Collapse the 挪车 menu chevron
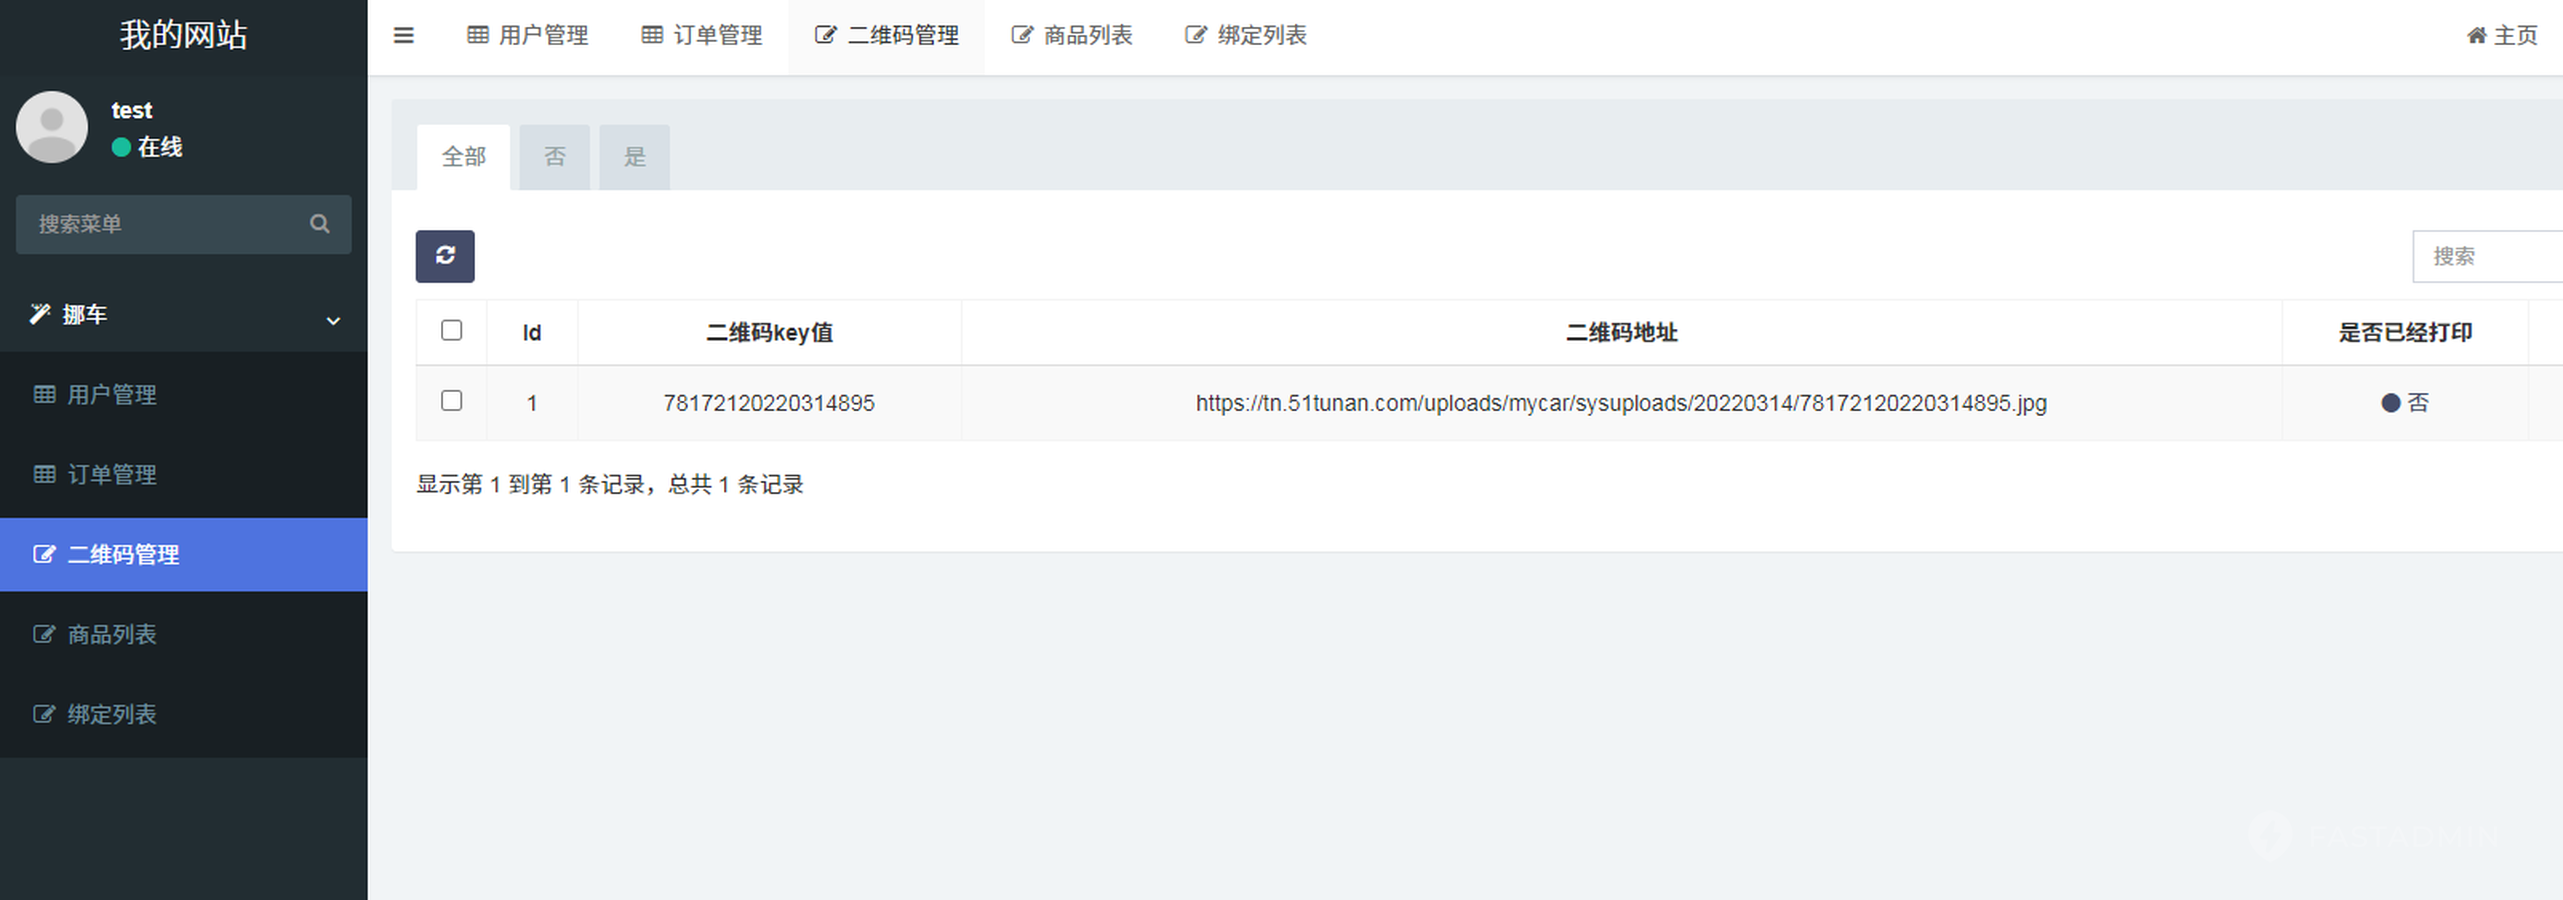2563x900 pixels. pyautogui.click(x=333, y=320)
